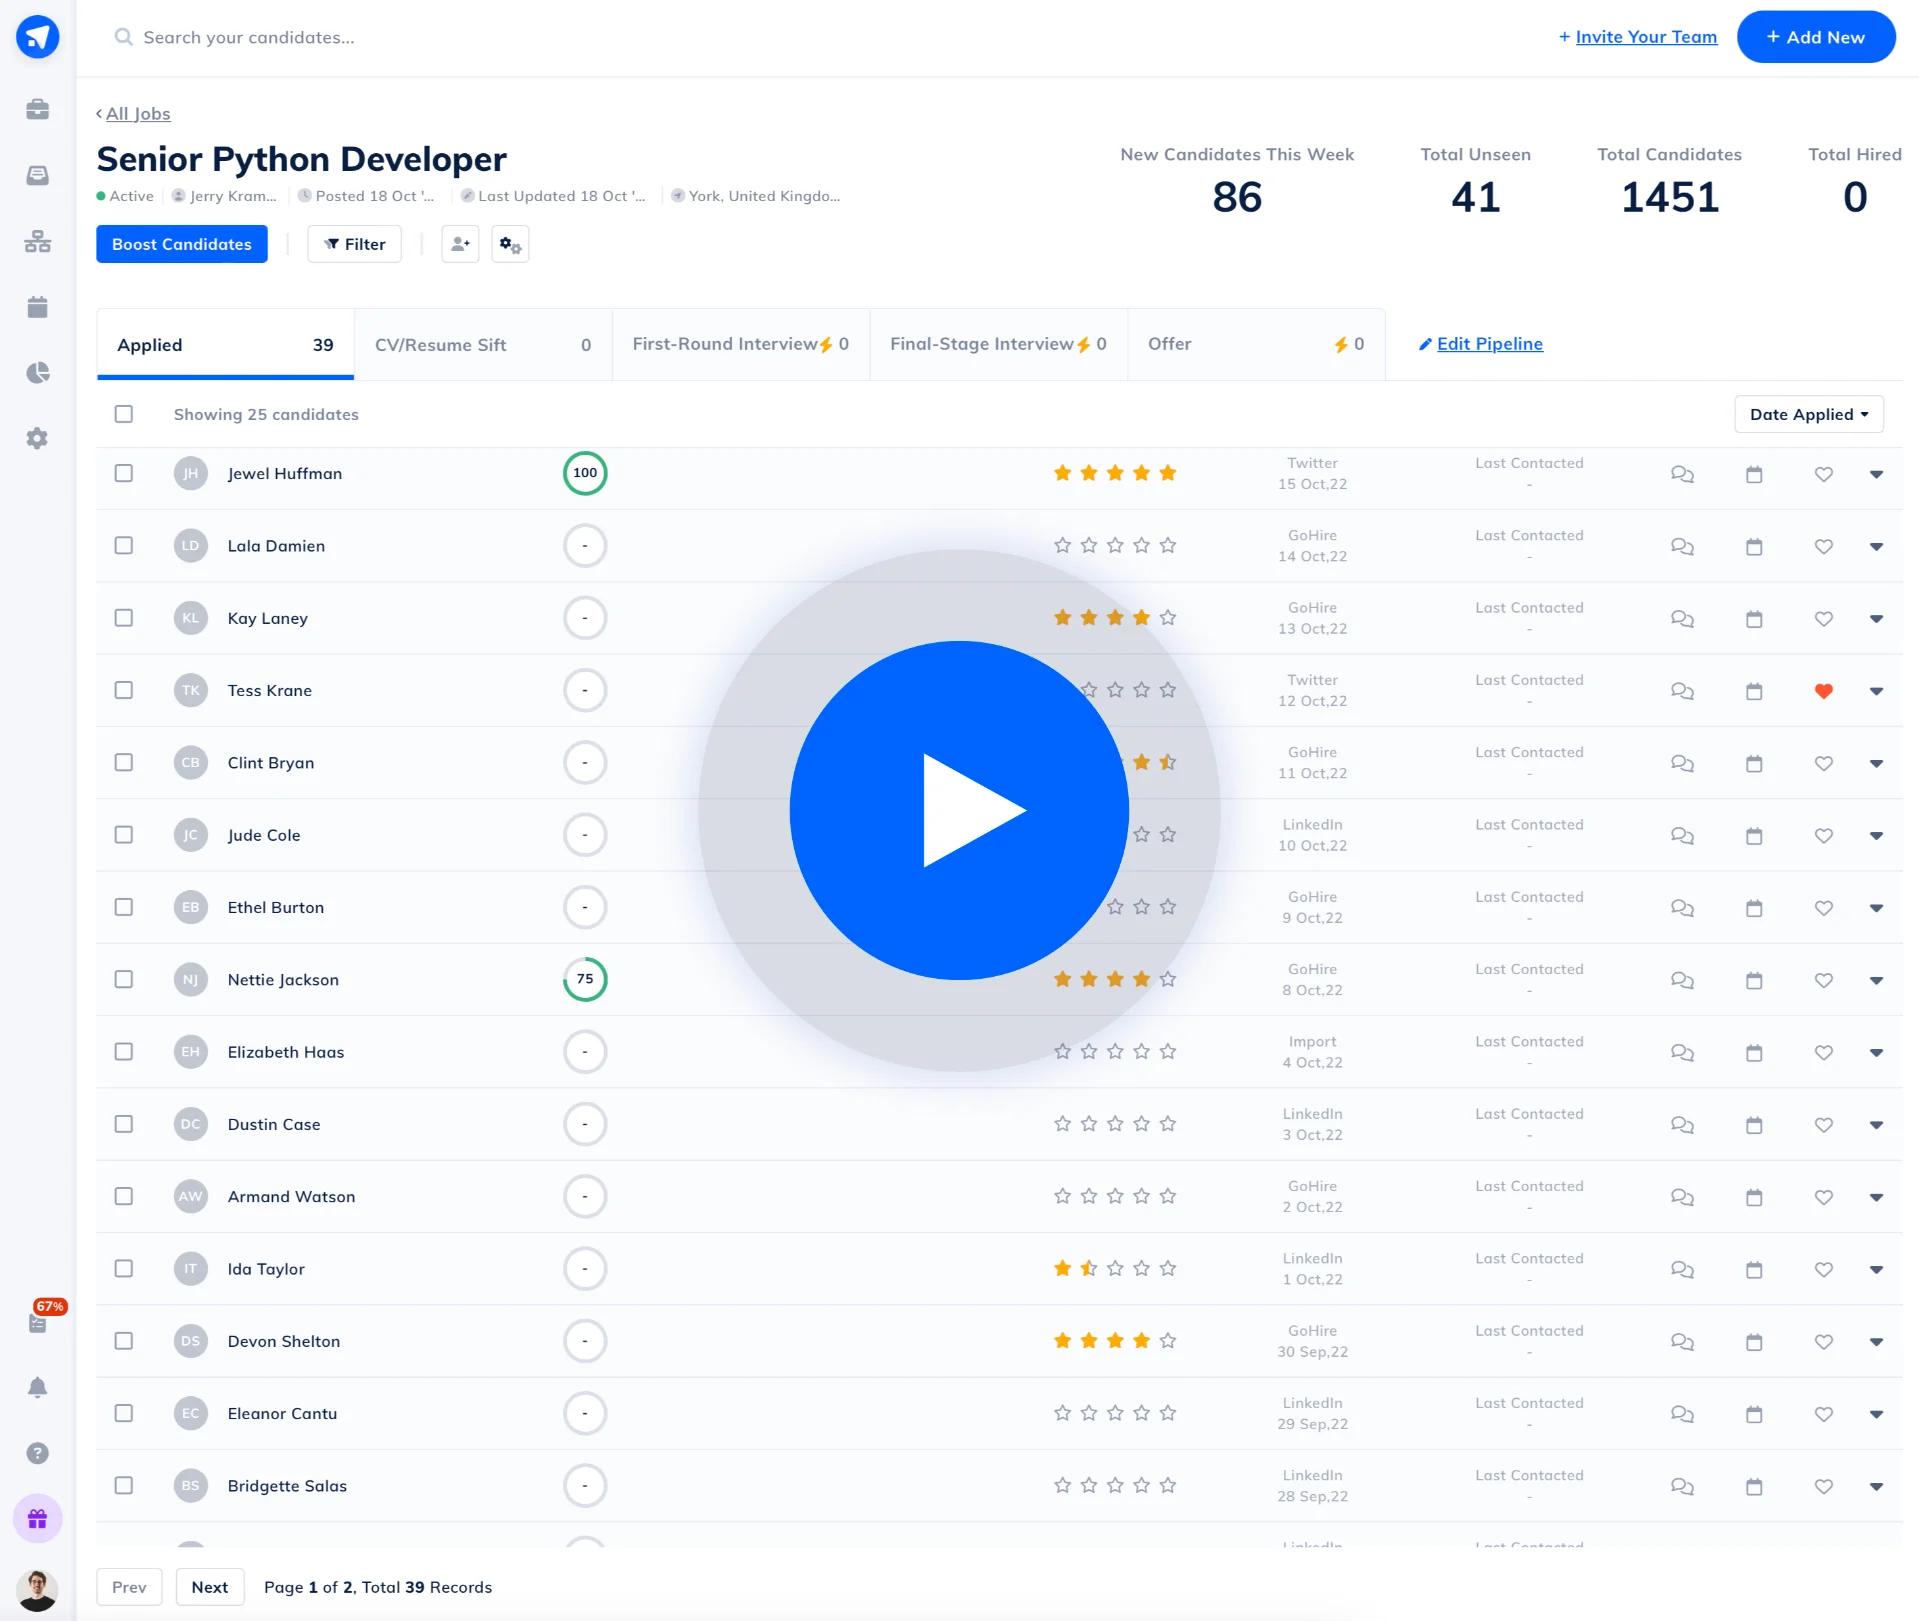The width and height of the screenshot is (1919, 1621).
Task: Open the purple gift icon
Action: (x=37, y=1519)
